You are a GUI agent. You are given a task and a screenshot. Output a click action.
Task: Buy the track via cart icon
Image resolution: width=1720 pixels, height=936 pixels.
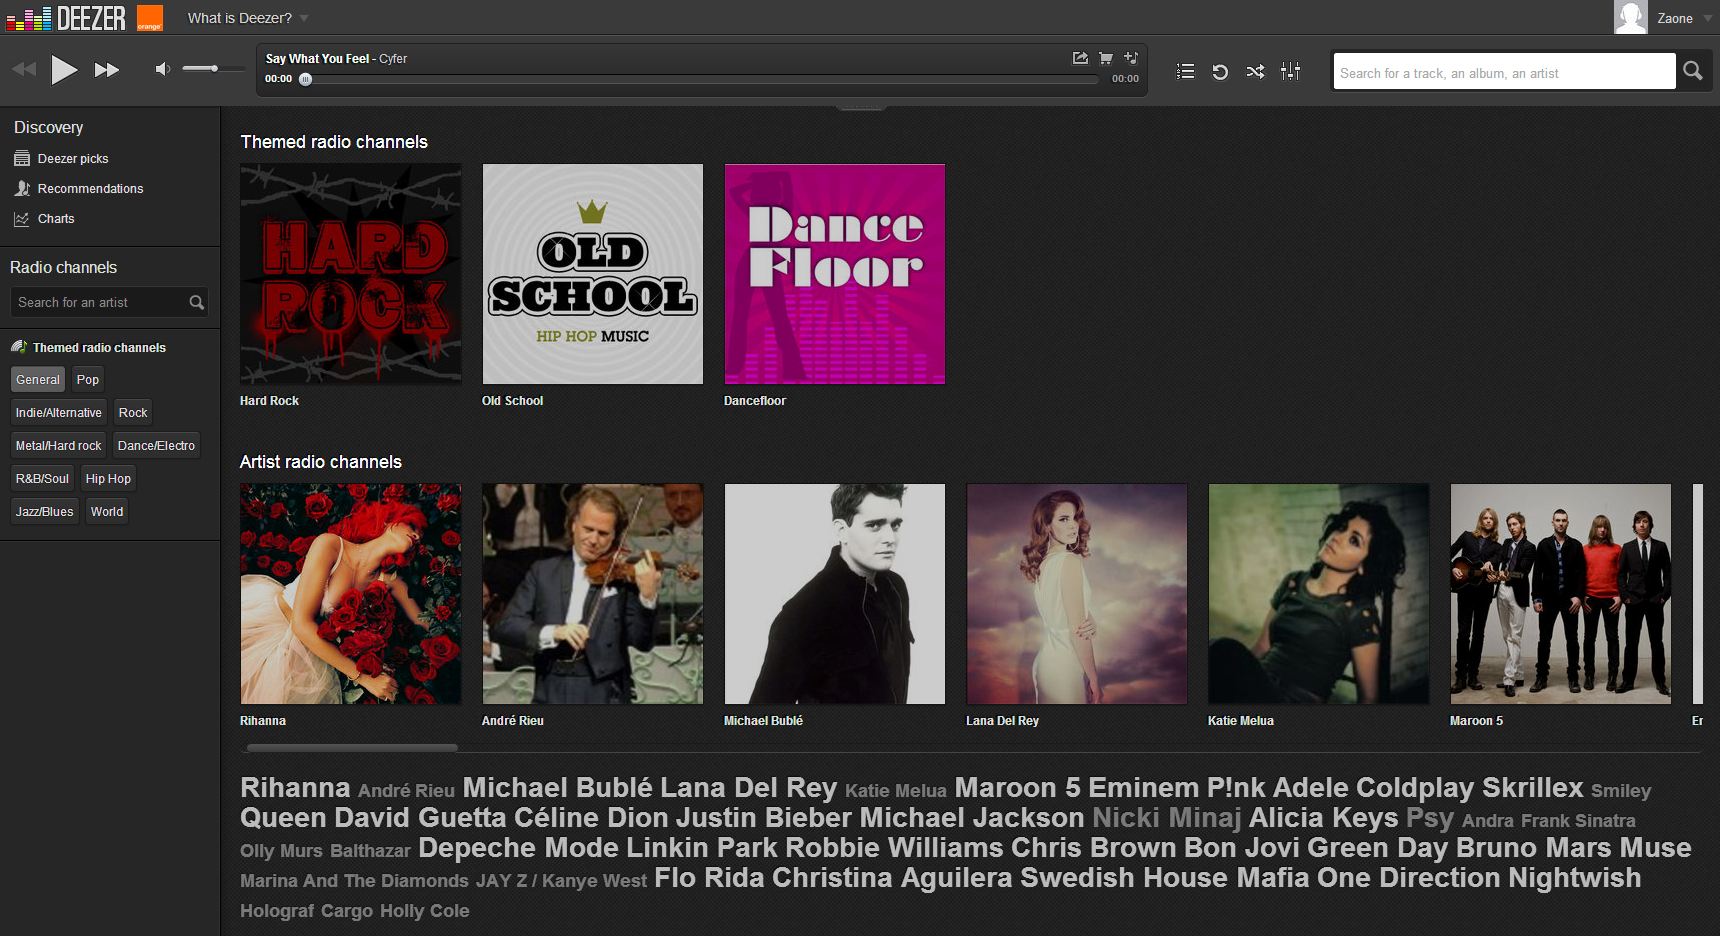1106,58
